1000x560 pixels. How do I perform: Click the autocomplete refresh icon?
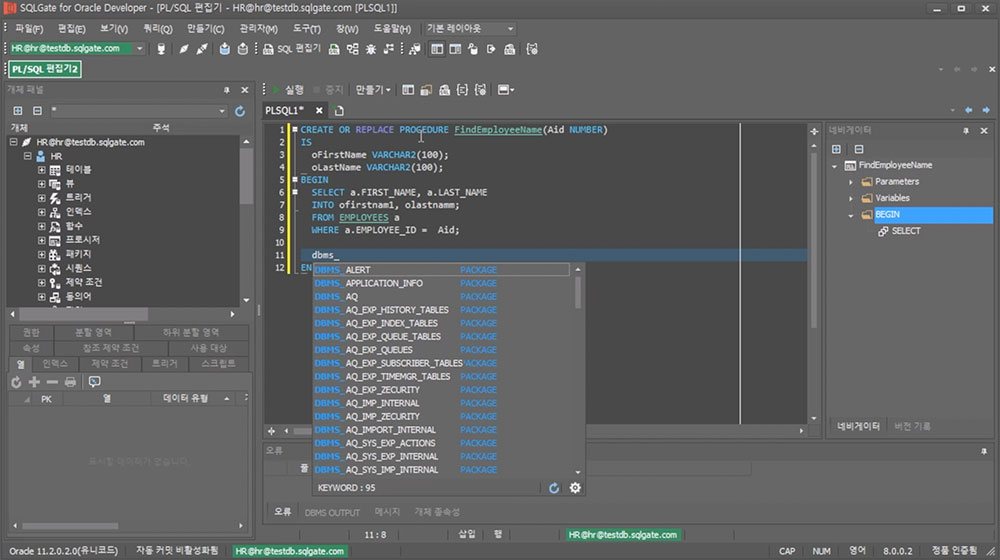click(x=554, y=488)
